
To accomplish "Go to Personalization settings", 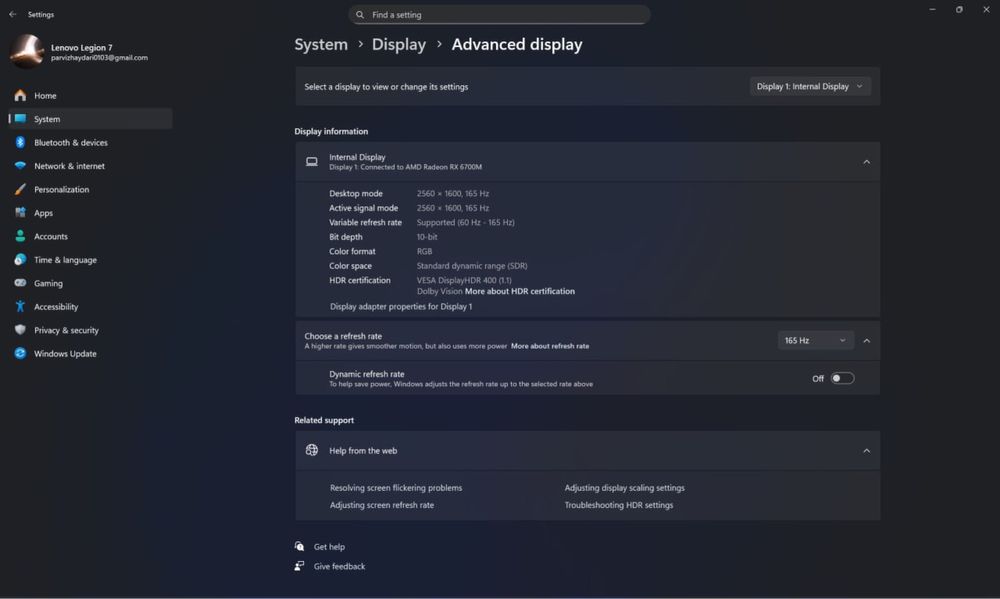I will pyautogui.click(x=91, y=189).
